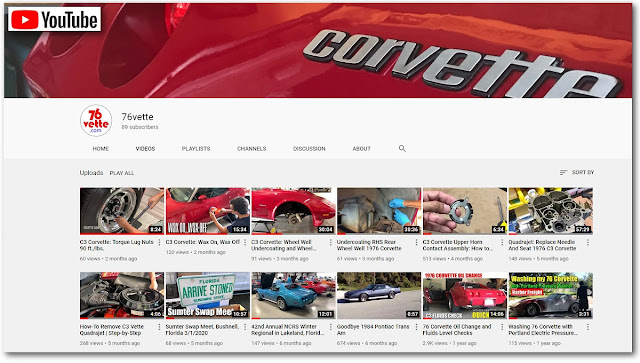Open options menu for Goodbye 1984 Pontiac Trans Am
Viewport: 640px width, 363px height.
416,327
